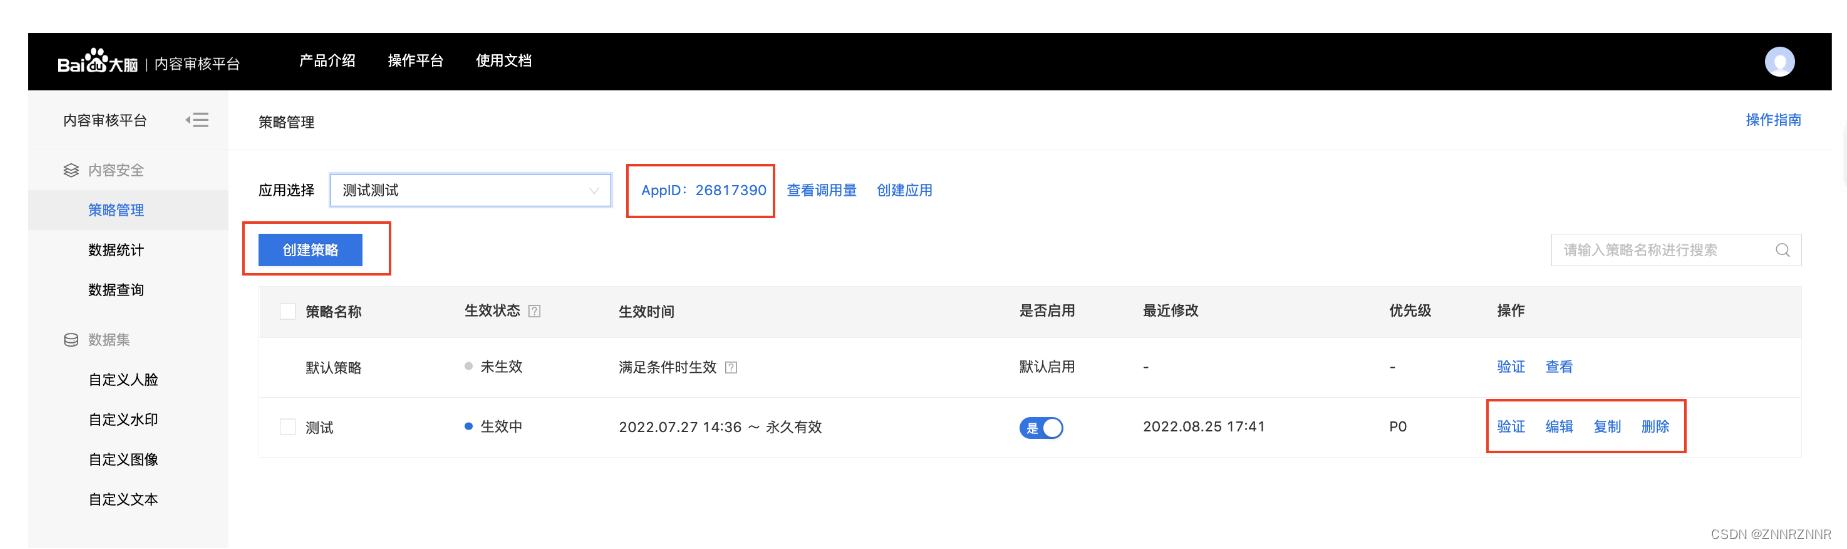Click the 查看调用量 link

tap(821, 190)
